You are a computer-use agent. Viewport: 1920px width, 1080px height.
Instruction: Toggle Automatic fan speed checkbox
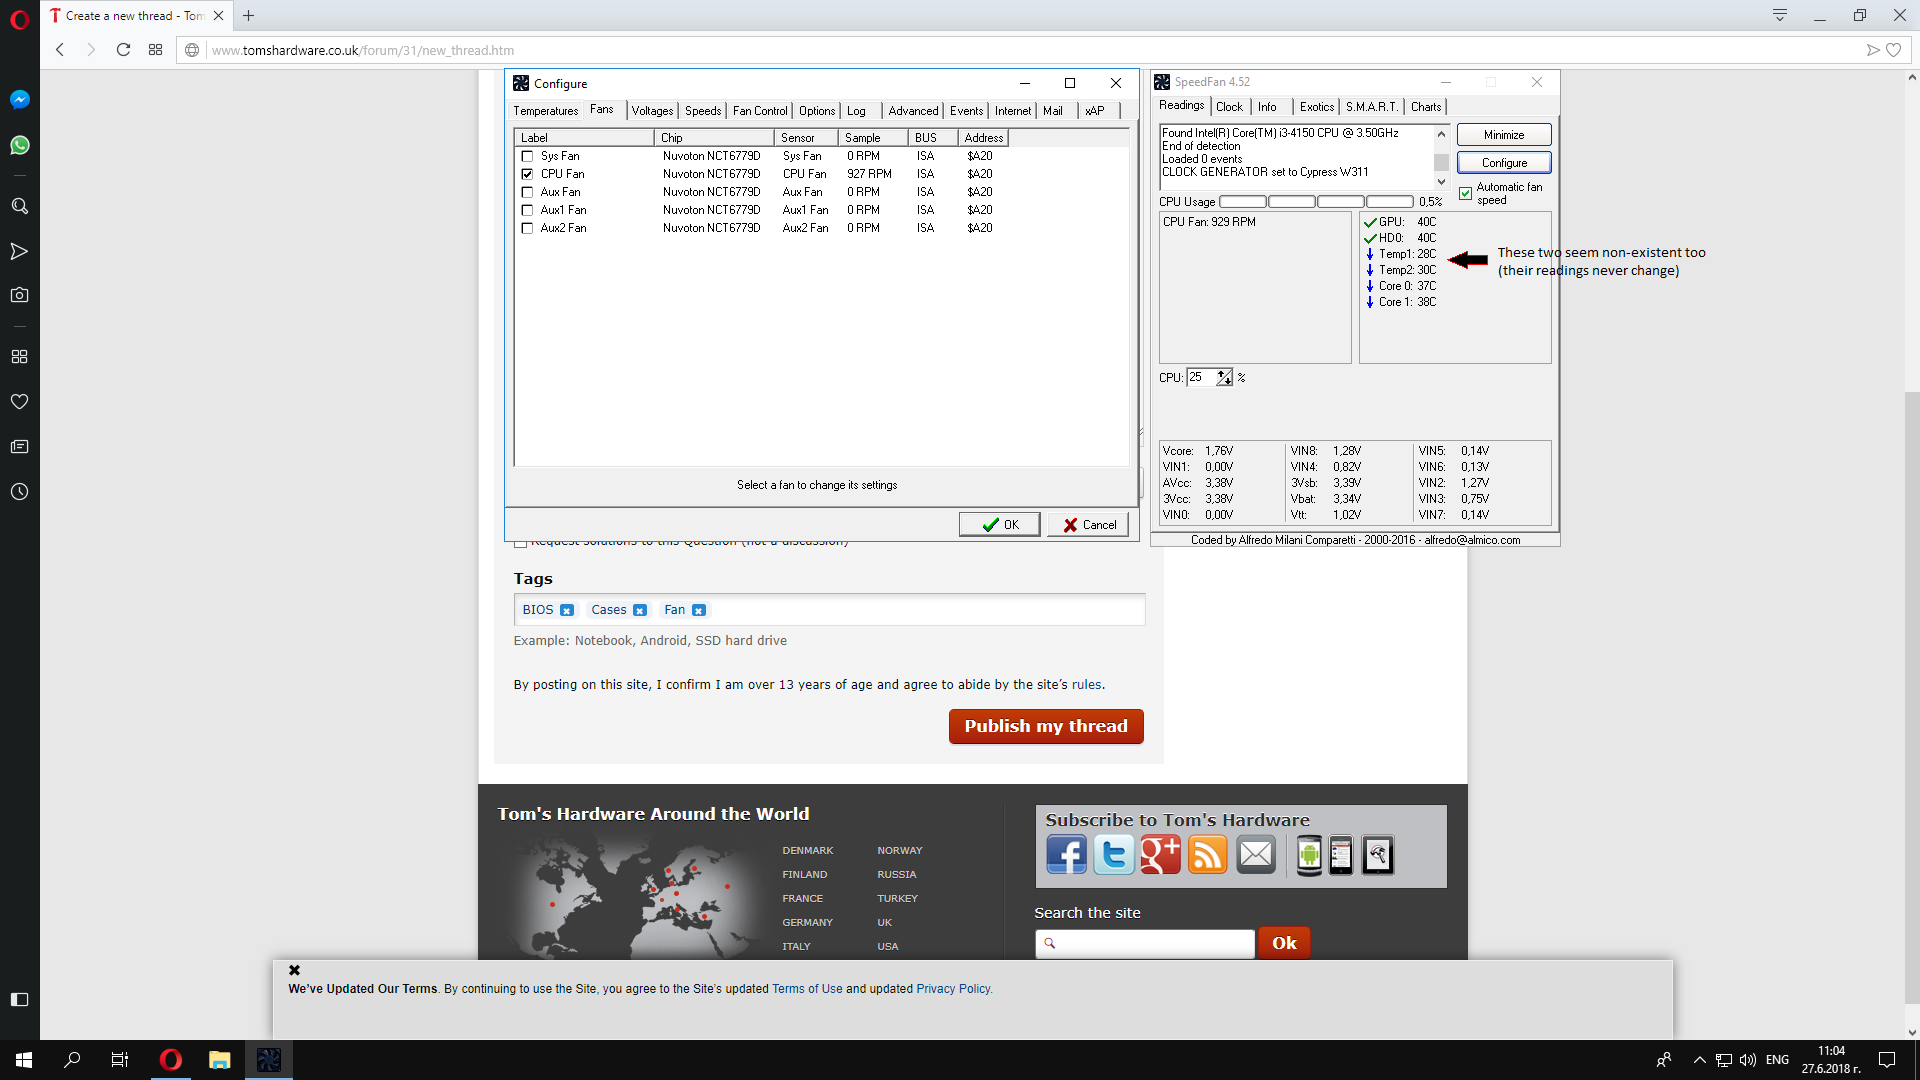(1465, 194)
